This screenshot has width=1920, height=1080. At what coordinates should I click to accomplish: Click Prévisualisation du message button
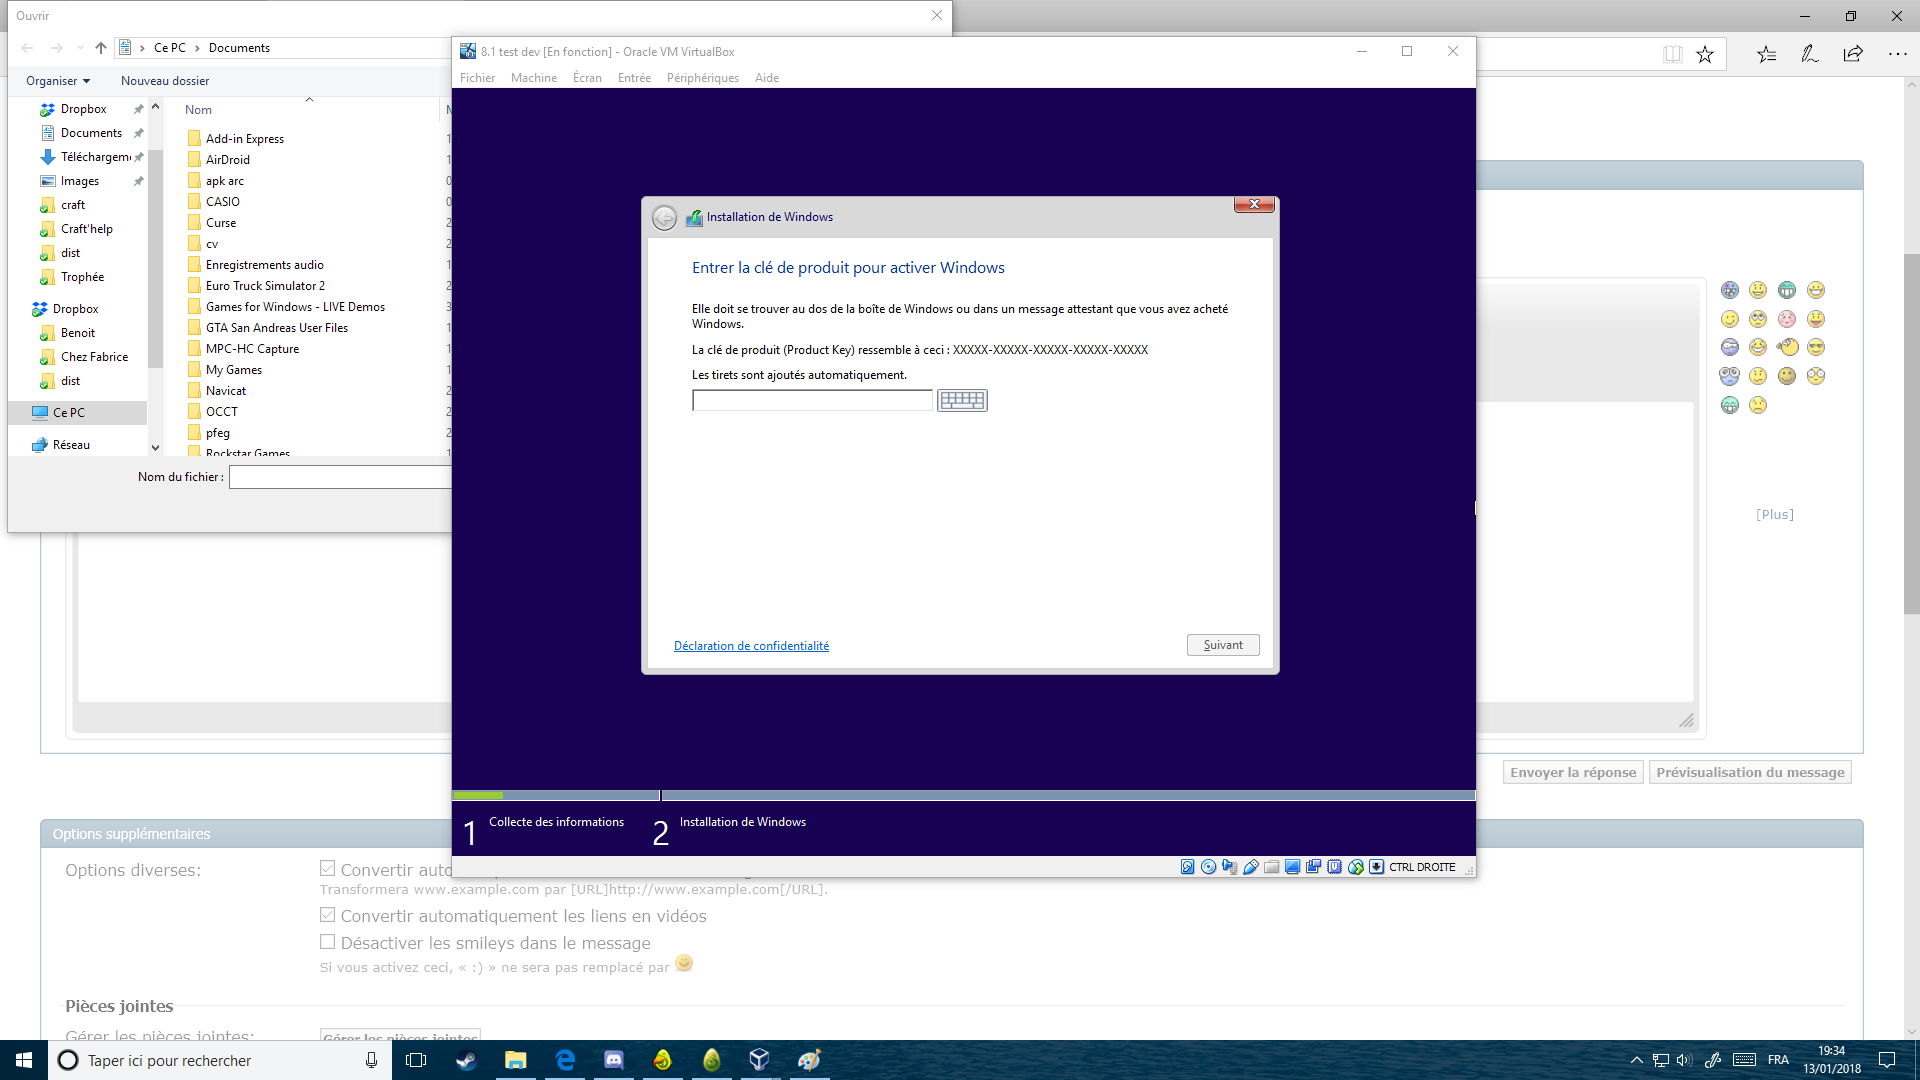click(x=1750, y=772)
